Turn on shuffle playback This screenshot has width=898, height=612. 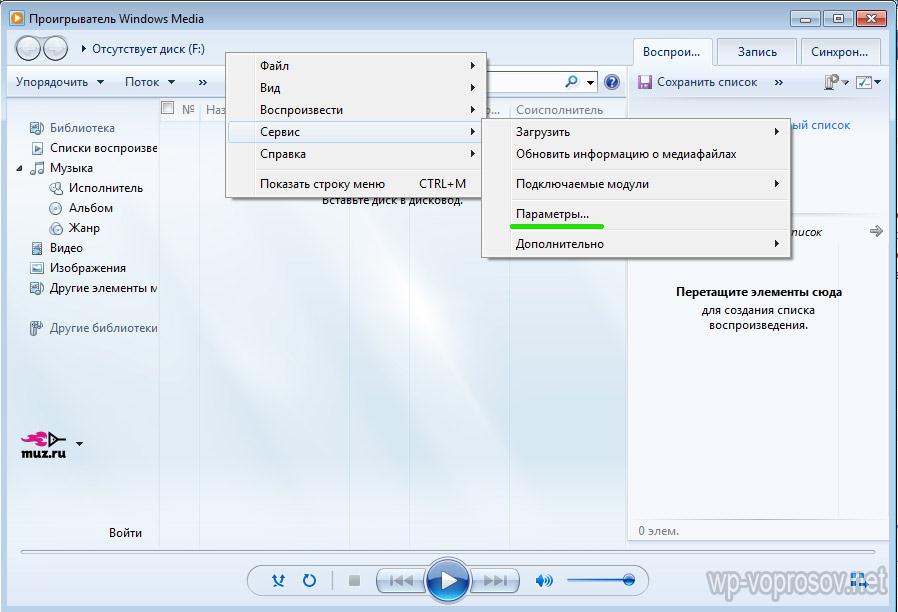(x=278, y=581)
